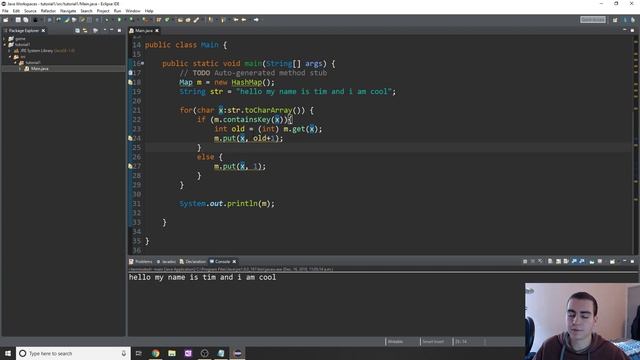Screen dimensions: 640x360
Task: Click the Open Console icon in Console toolbar
Action: [612, 261]
